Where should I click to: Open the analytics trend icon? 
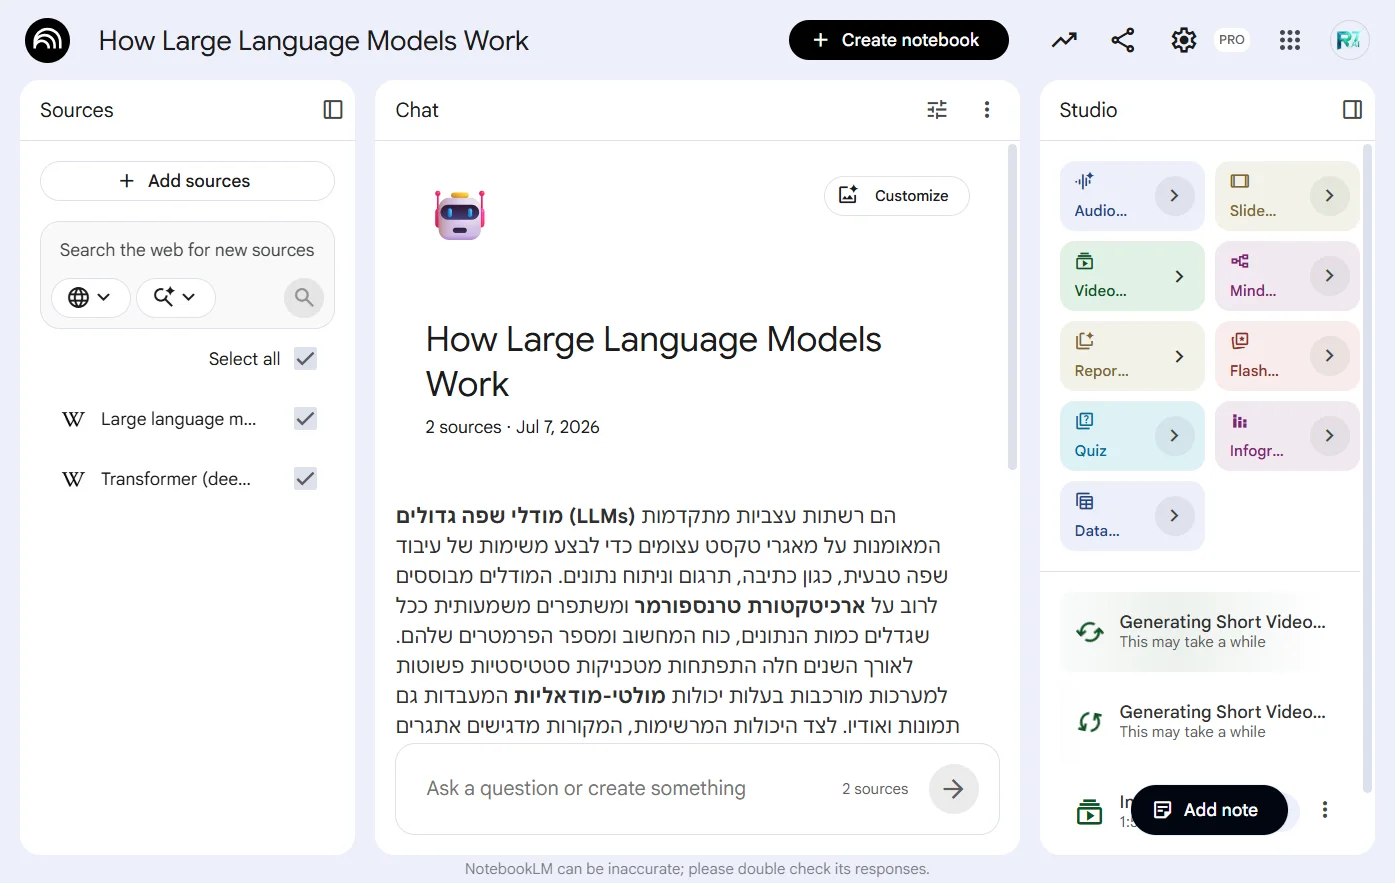1064,40
